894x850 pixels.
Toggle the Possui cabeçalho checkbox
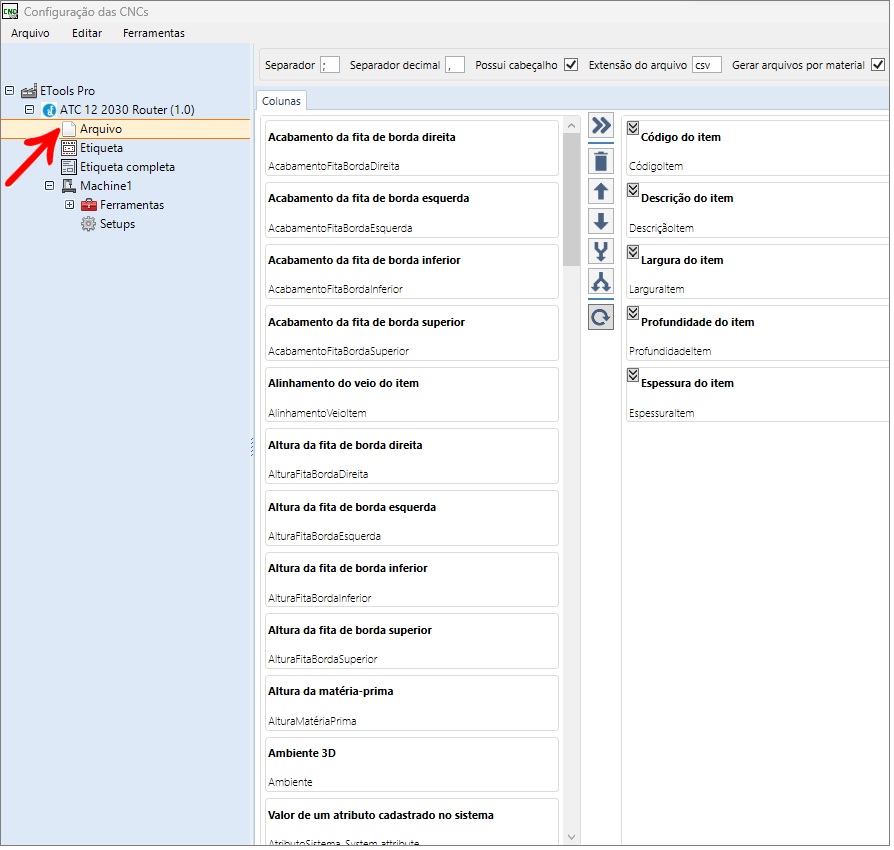coord(573,65)
